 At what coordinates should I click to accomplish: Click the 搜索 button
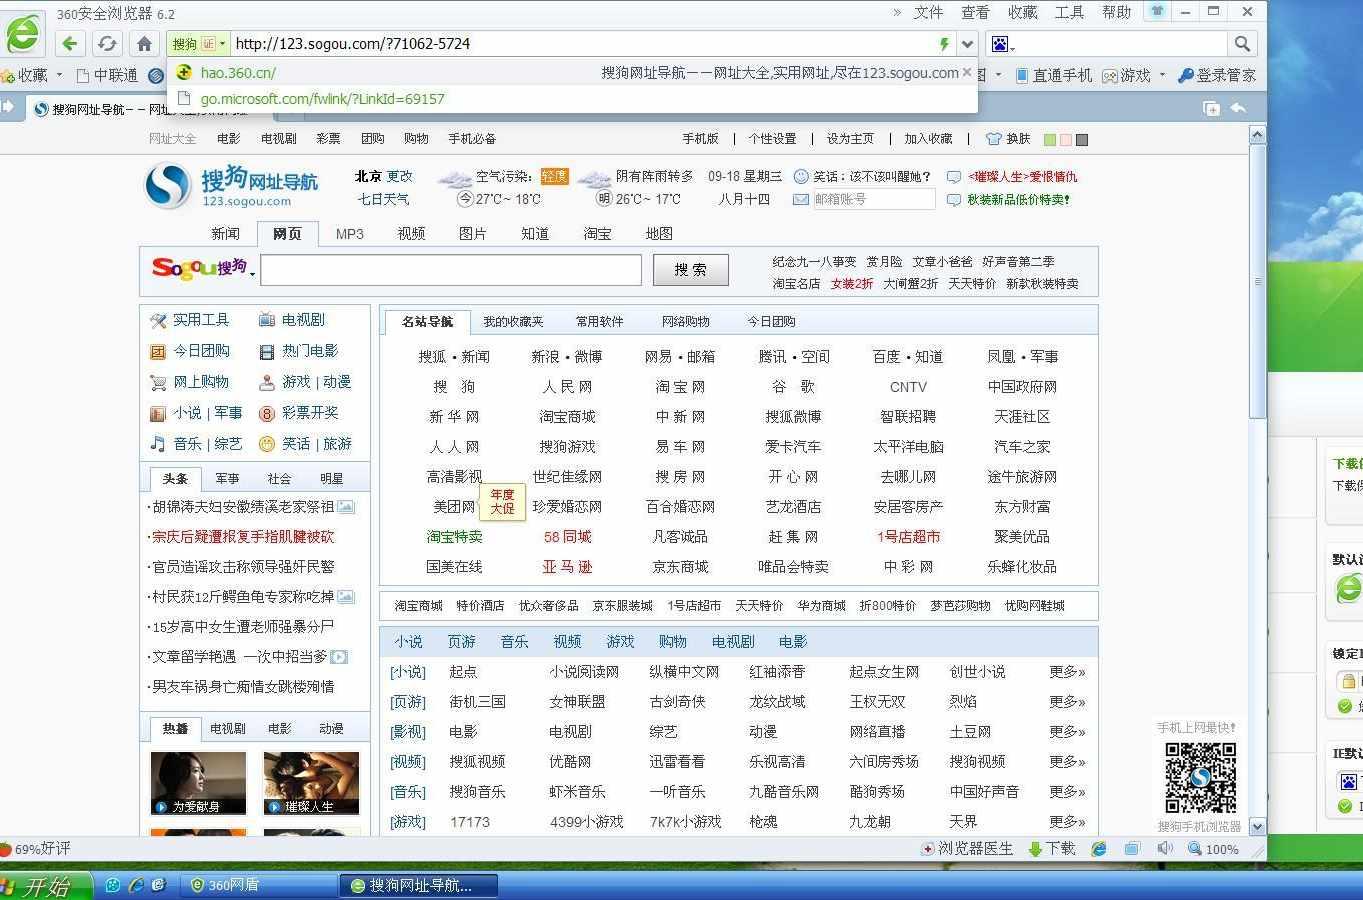pos(690,270)
